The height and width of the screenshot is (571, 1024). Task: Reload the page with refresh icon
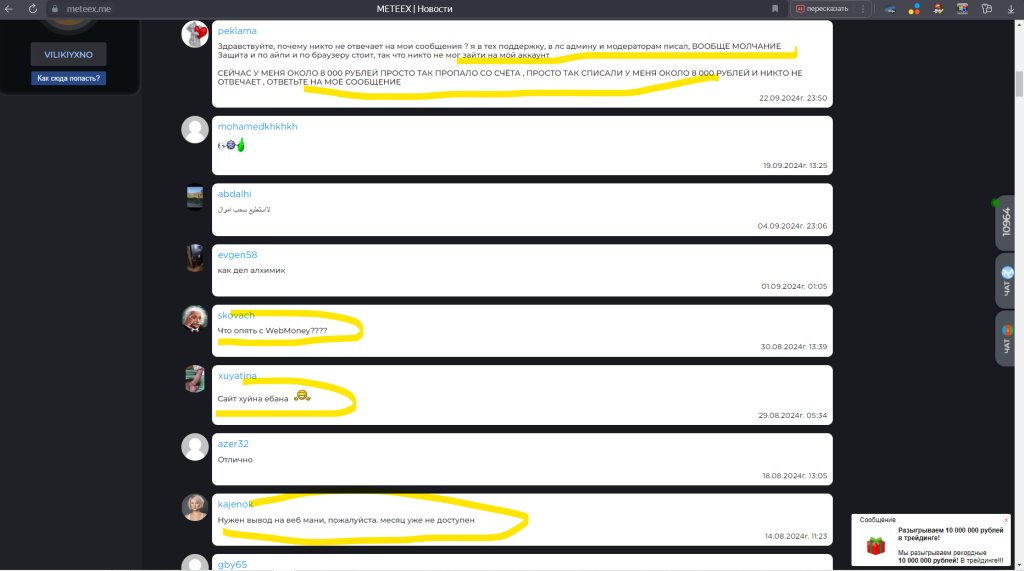[33, 9]
